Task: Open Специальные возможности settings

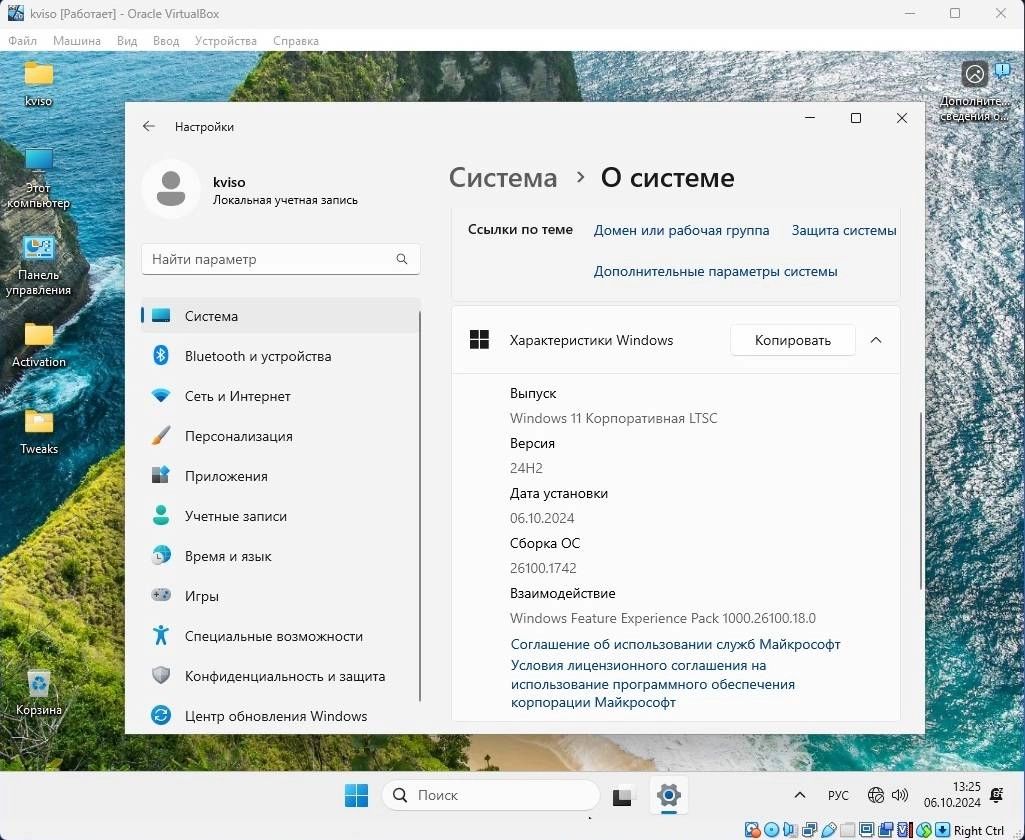Action: [280, 636]
